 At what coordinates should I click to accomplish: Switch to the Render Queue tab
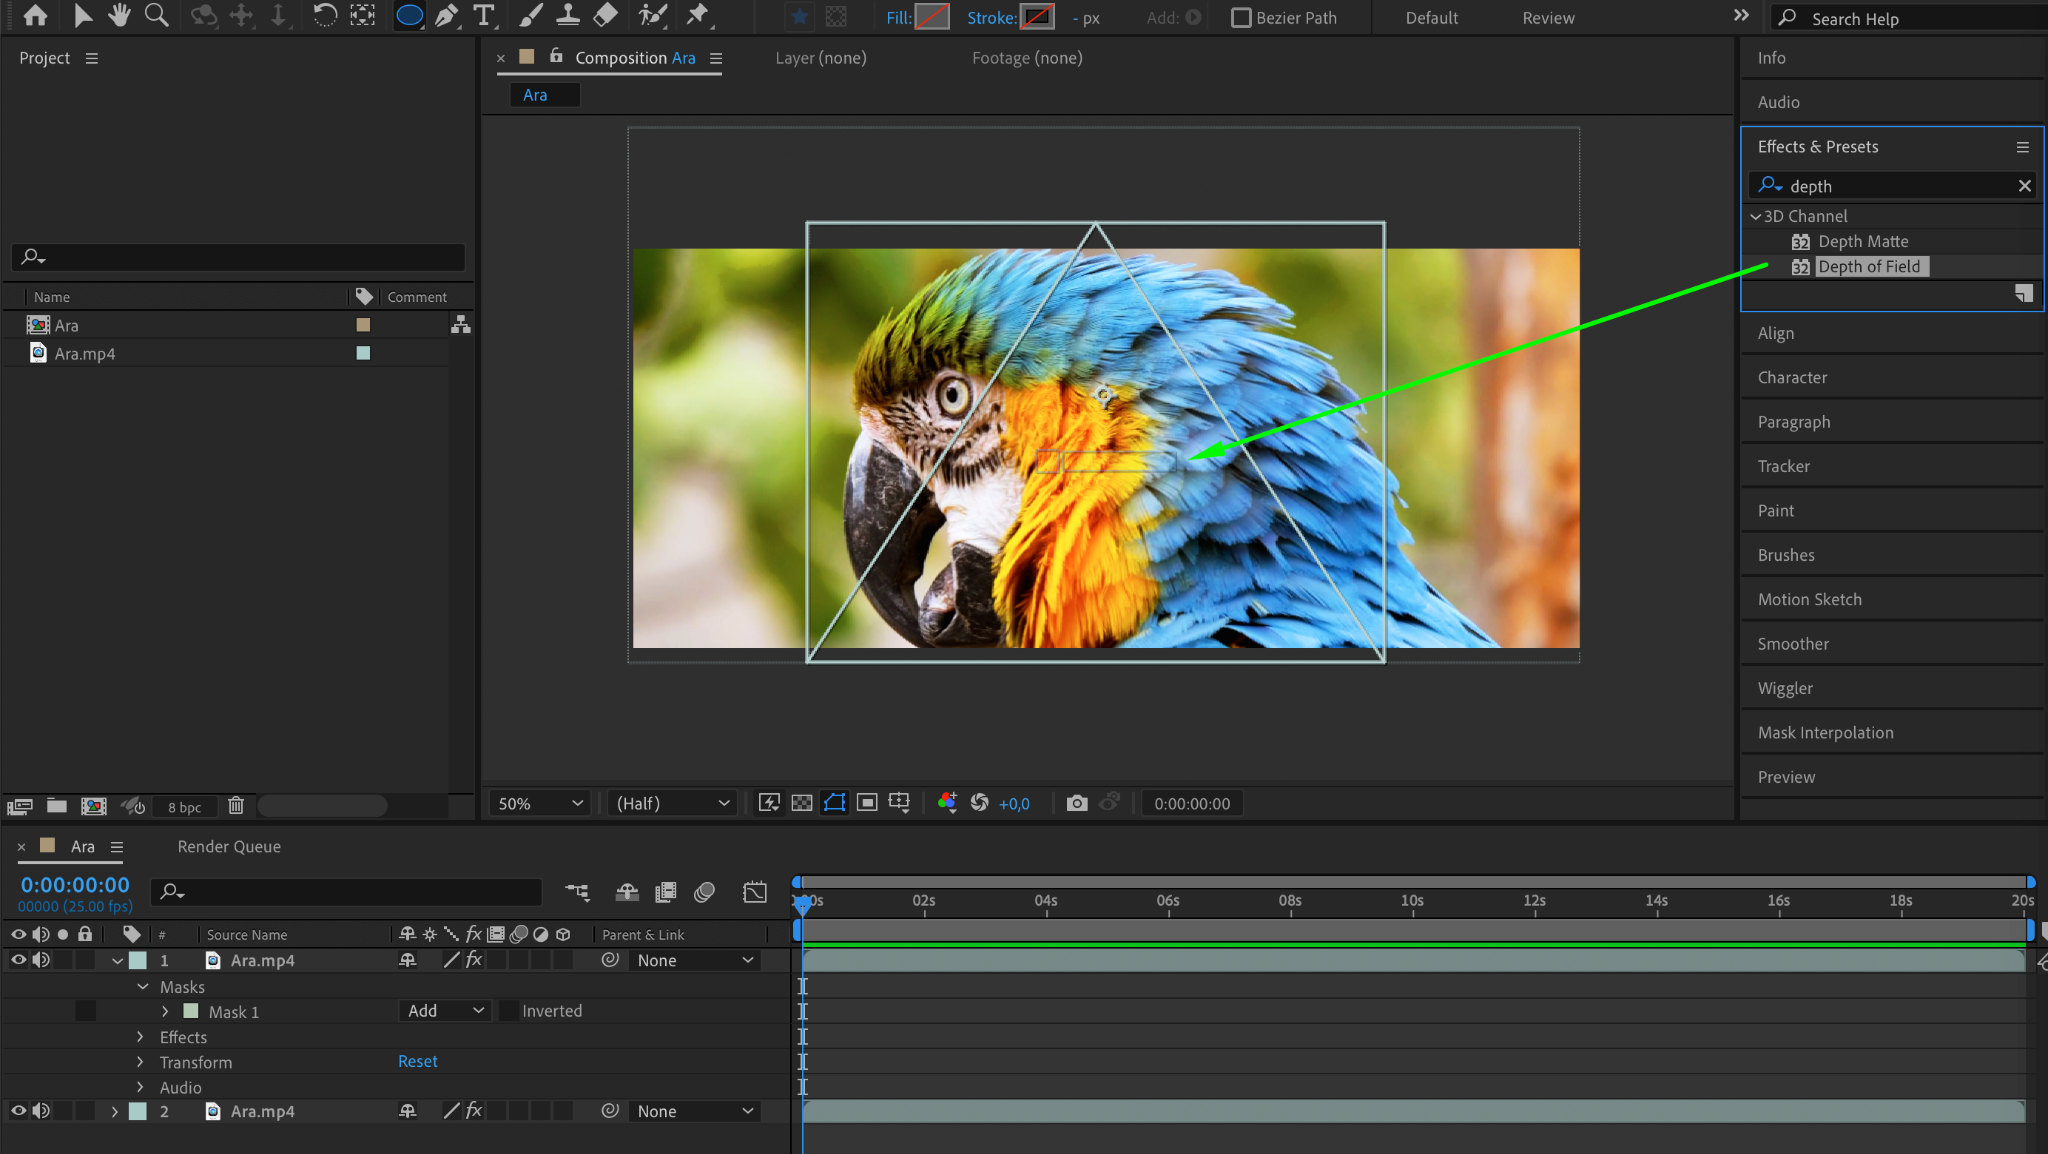pos(229,847)
